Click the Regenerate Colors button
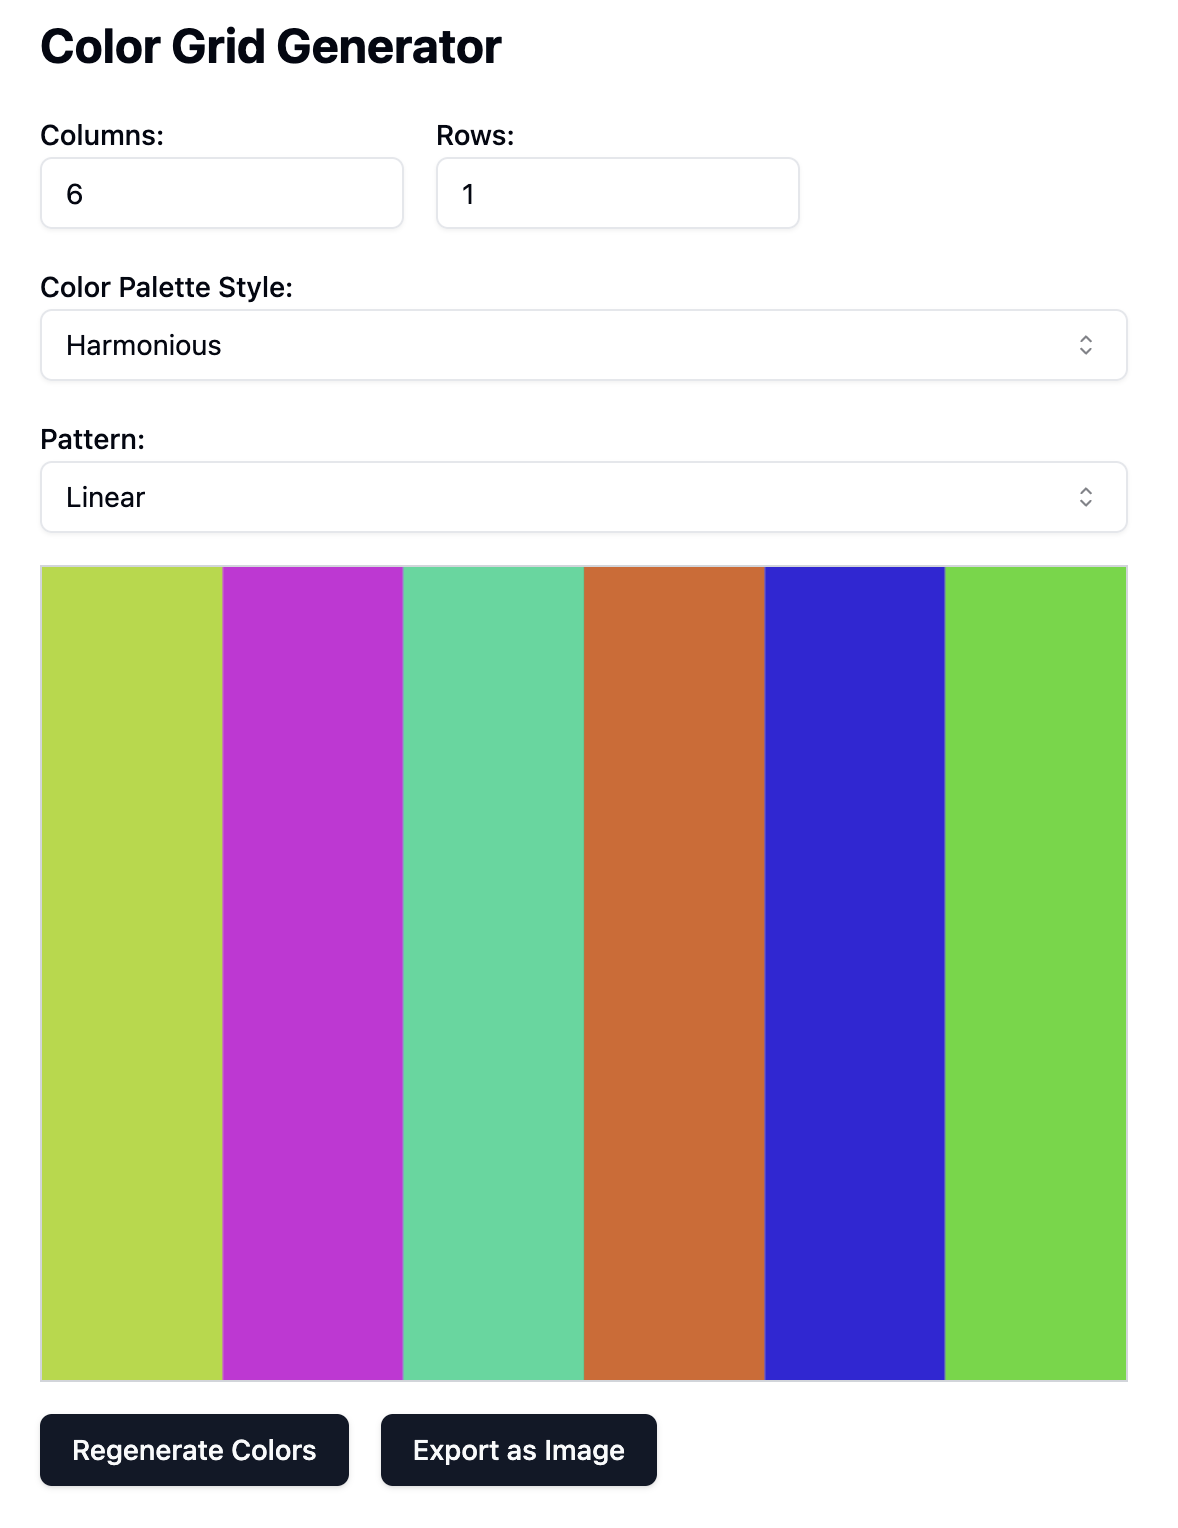 pyautogui.click(x=194, y=1450)
